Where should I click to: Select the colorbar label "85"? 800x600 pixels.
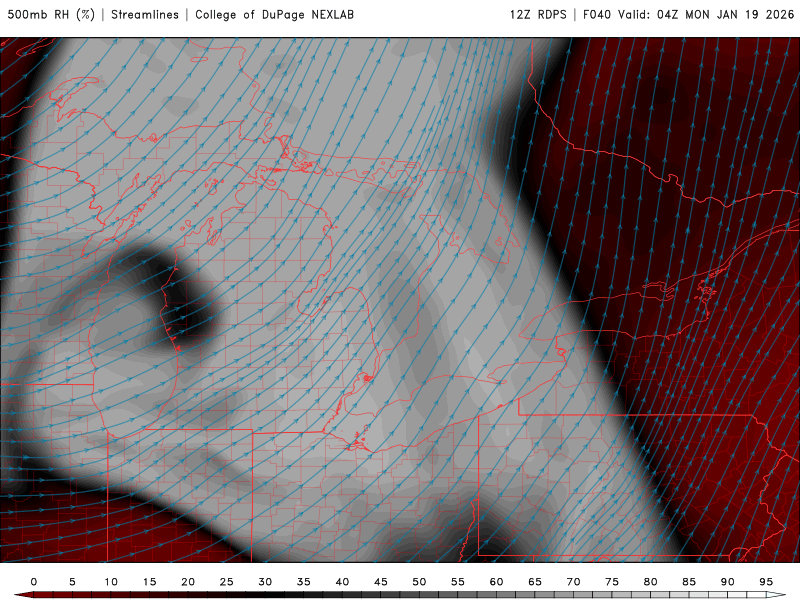click(689, 582)
